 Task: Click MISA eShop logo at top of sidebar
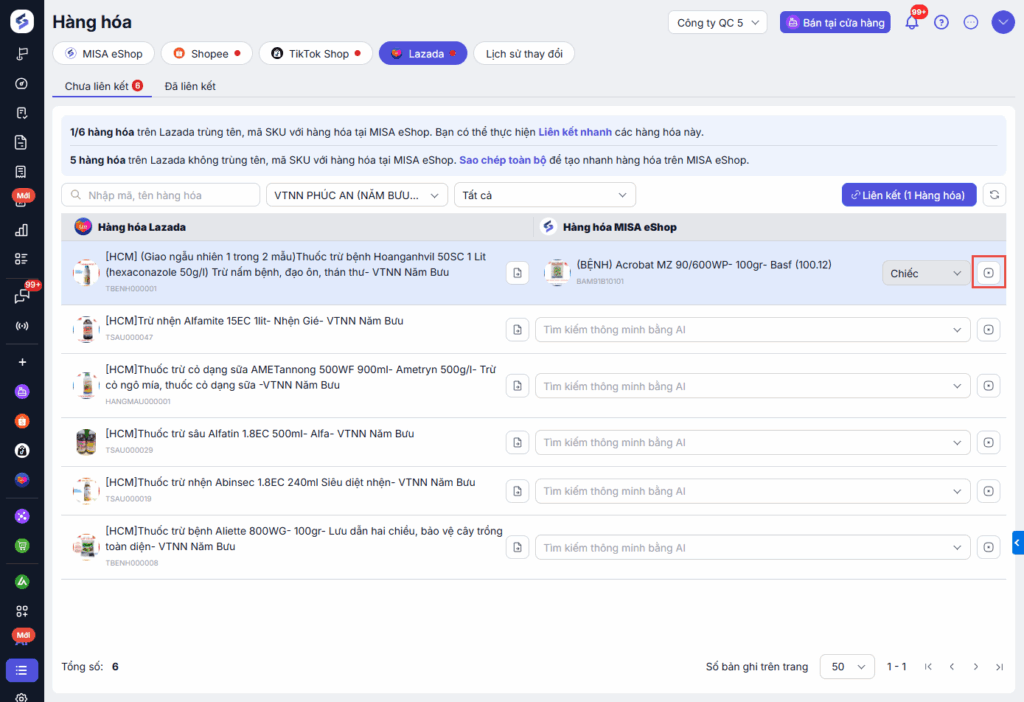21,21
